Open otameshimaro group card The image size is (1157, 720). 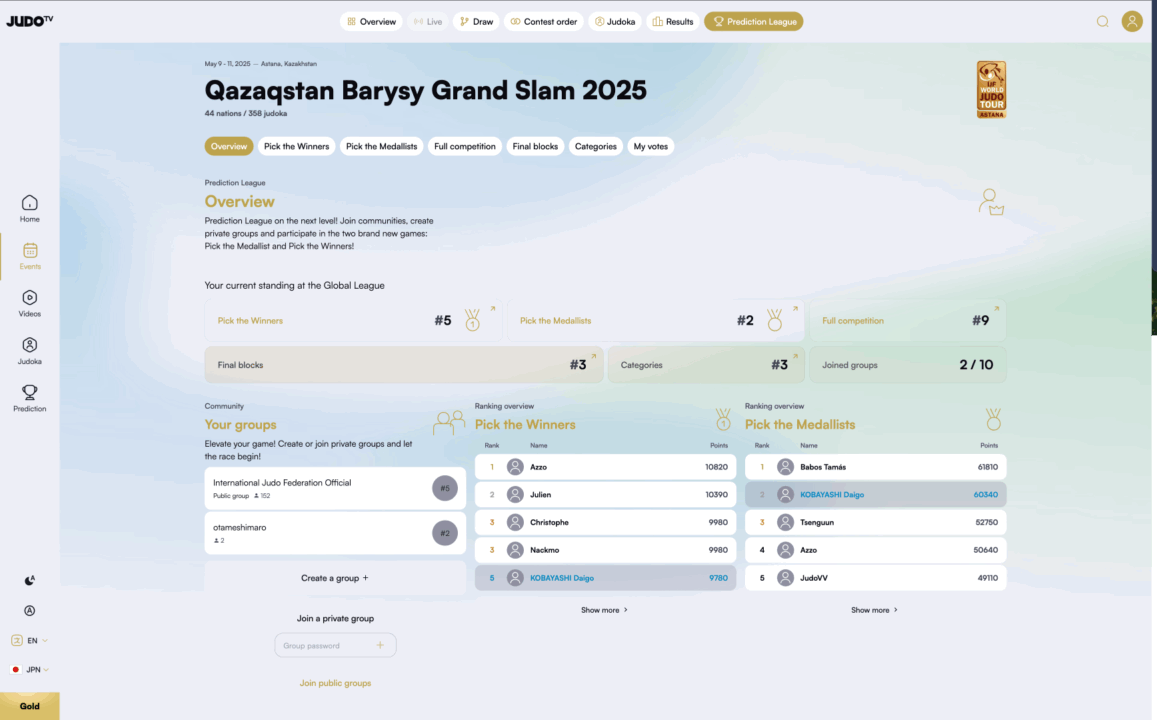click(x=335, y=533)
